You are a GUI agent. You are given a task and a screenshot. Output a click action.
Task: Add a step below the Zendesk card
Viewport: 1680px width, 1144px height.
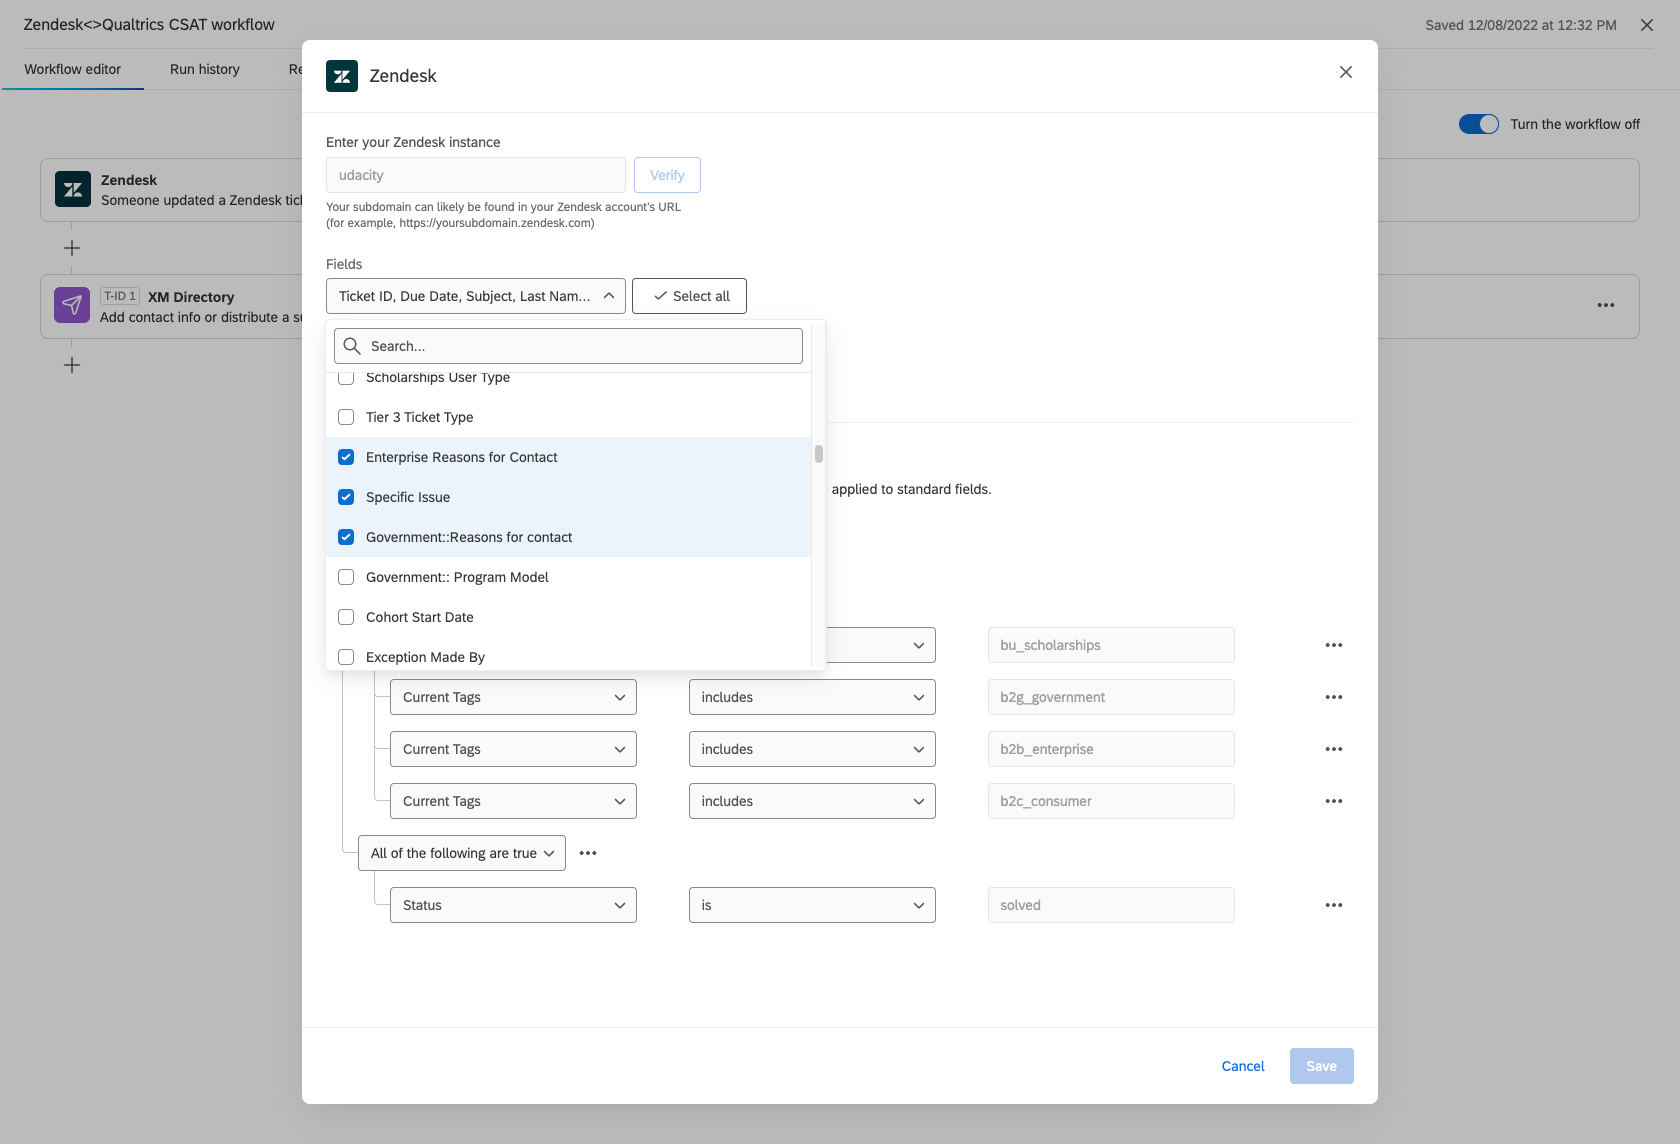(x=72, y=248)
